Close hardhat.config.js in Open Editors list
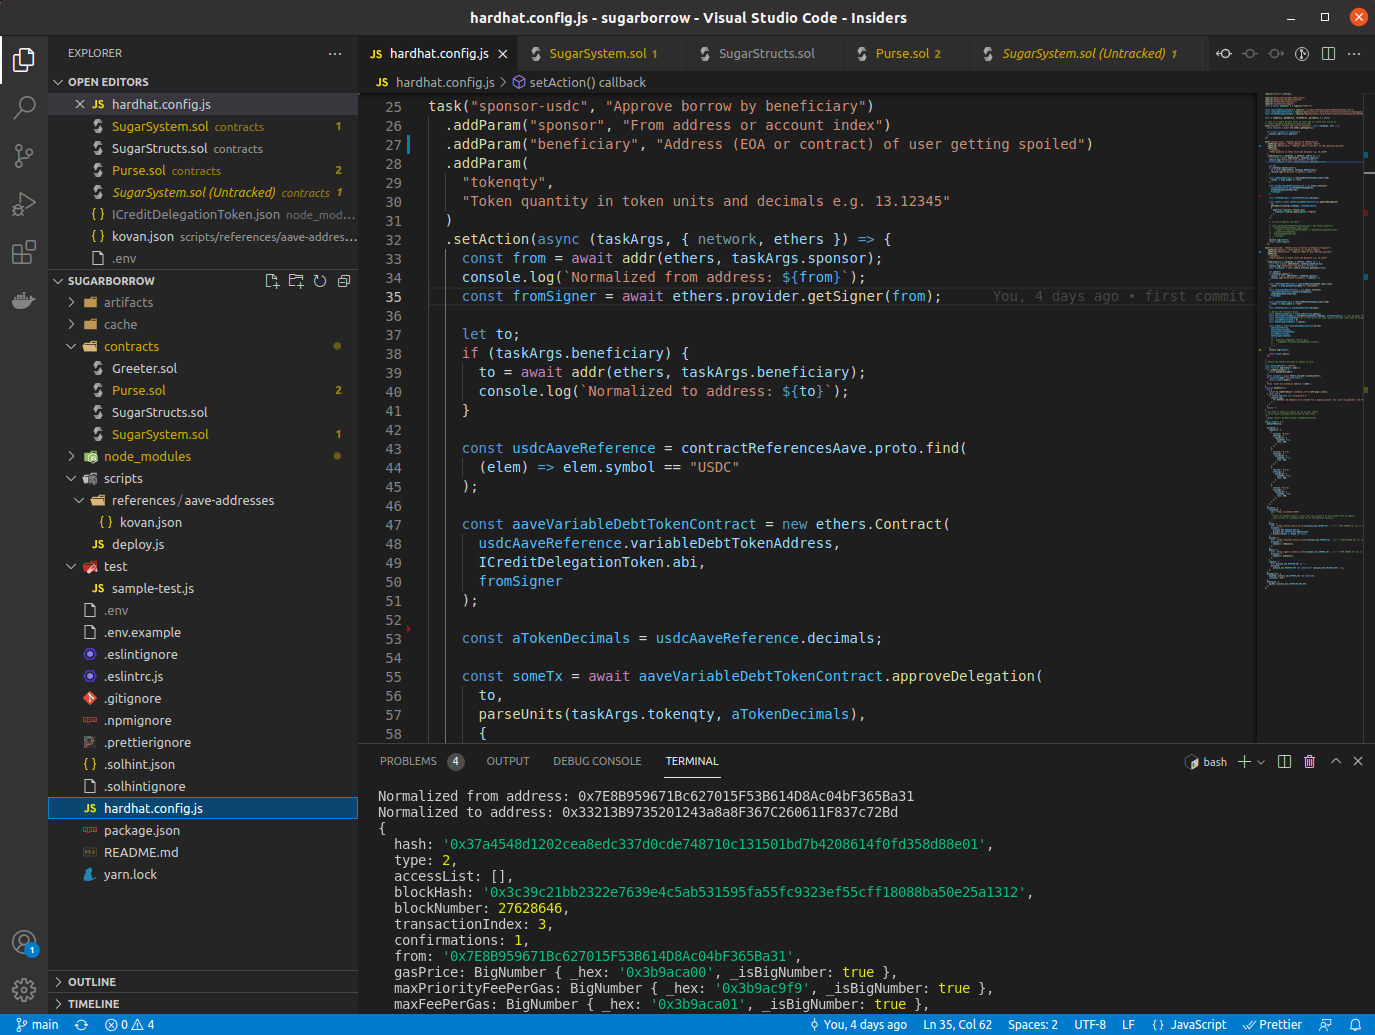The width and height of the screenshot is (1375, 1035). pyautogui.click(x=80, y=104)
